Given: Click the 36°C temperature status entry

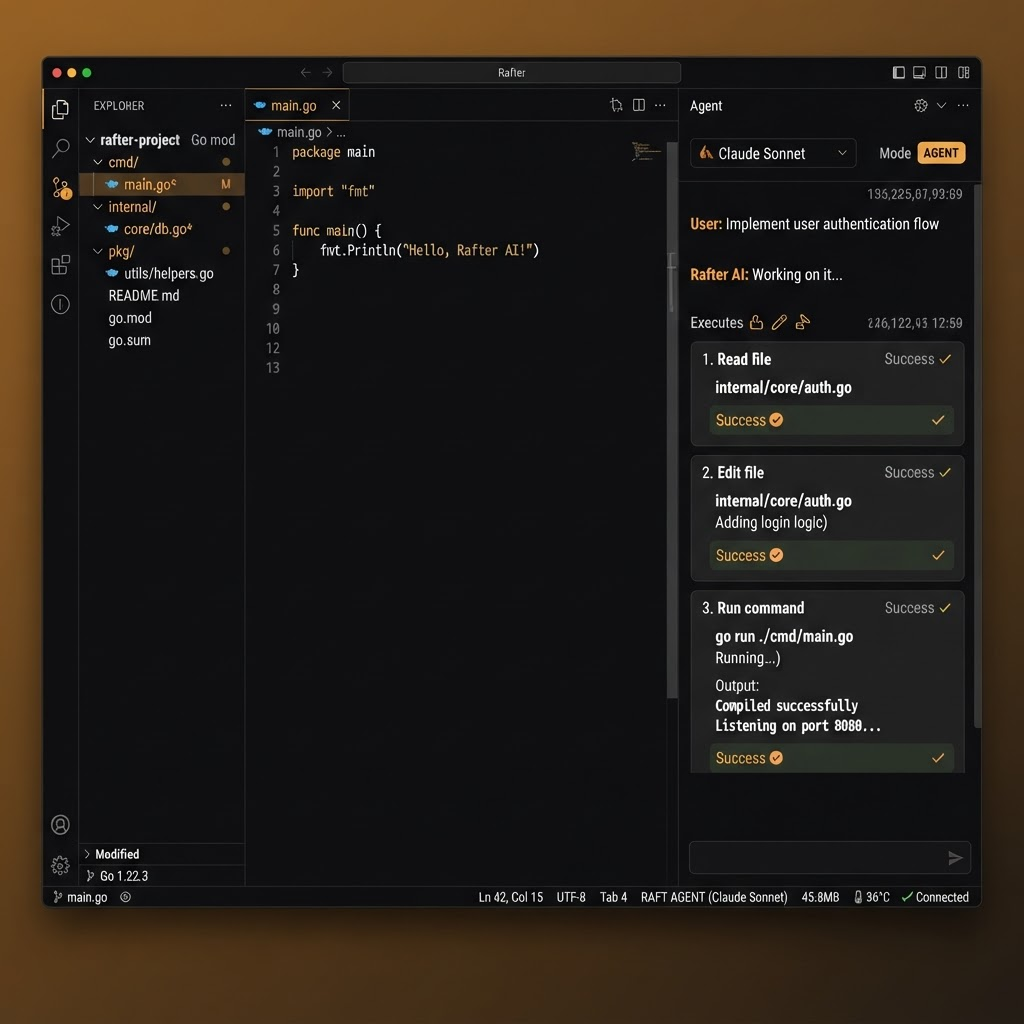Looking at the screenshot, I should click(872, 897).
